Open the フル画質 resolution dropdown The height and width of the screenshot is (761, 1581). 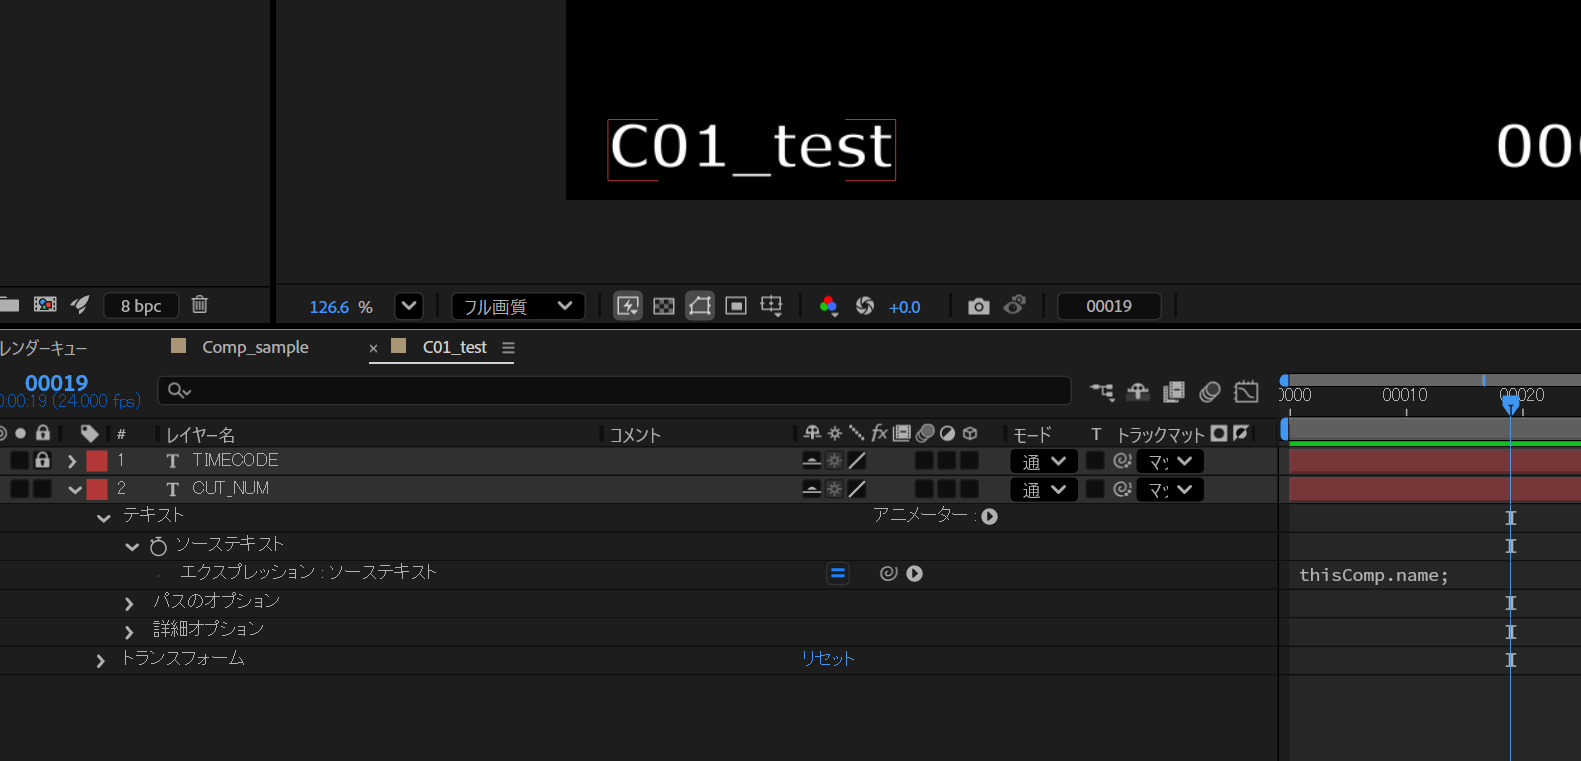518,306
